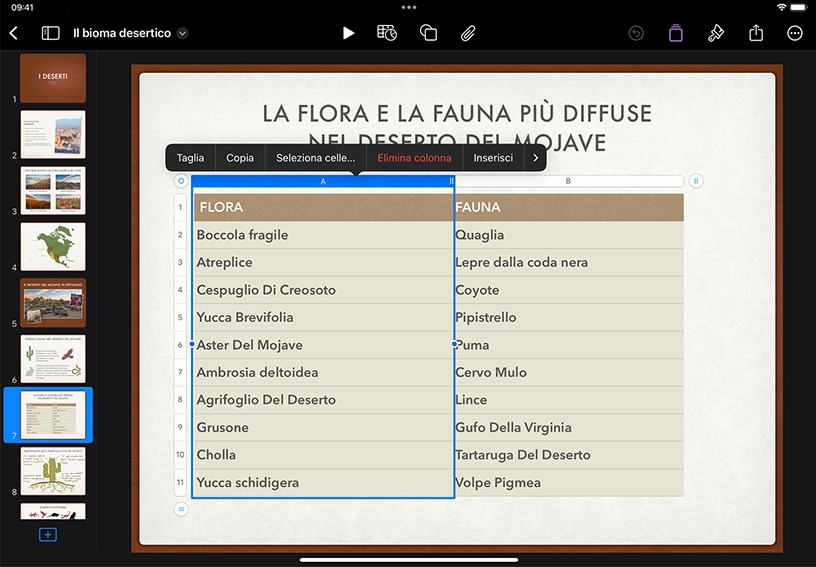Tap the undo icon

[x=636, y=33]
